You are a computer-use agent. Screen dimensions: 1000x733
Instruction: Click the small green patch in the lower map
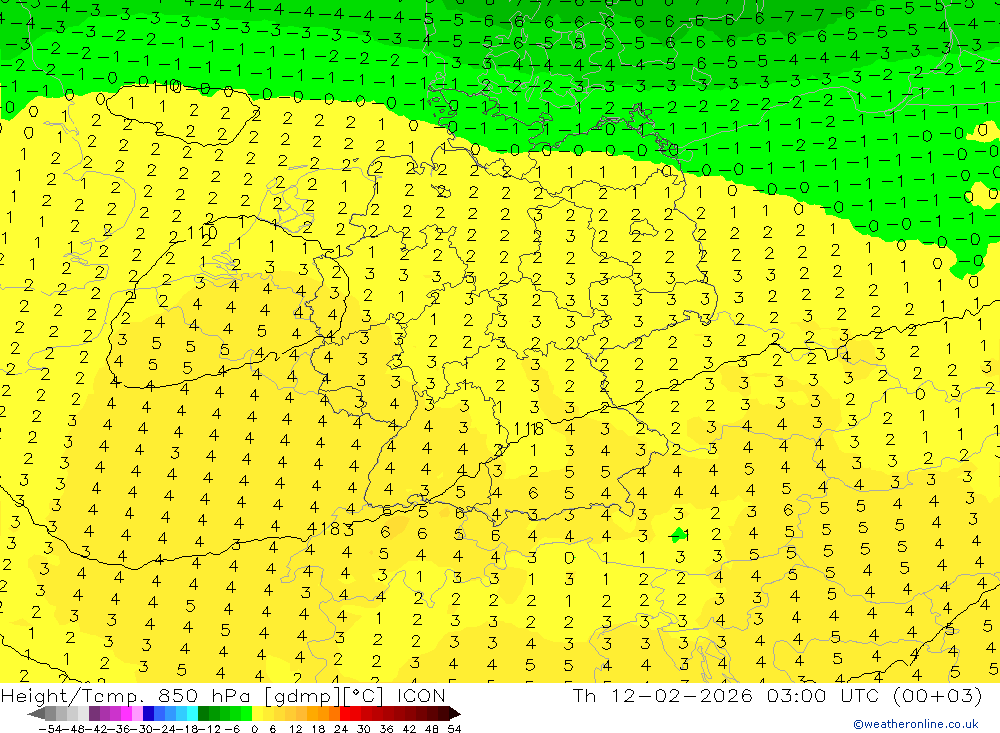coord(678,534)
